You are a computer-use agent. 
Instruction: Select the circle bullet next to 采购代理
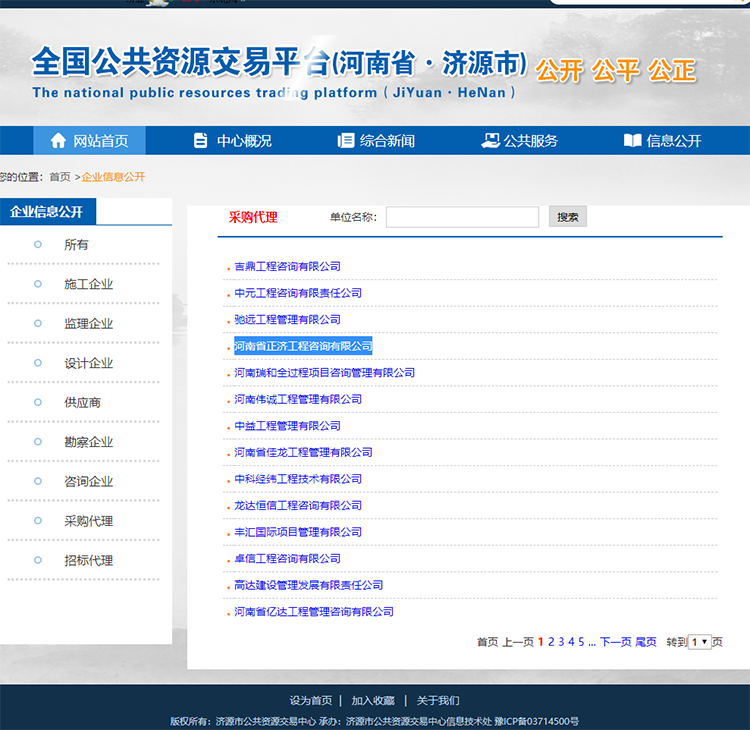point(38,521)
